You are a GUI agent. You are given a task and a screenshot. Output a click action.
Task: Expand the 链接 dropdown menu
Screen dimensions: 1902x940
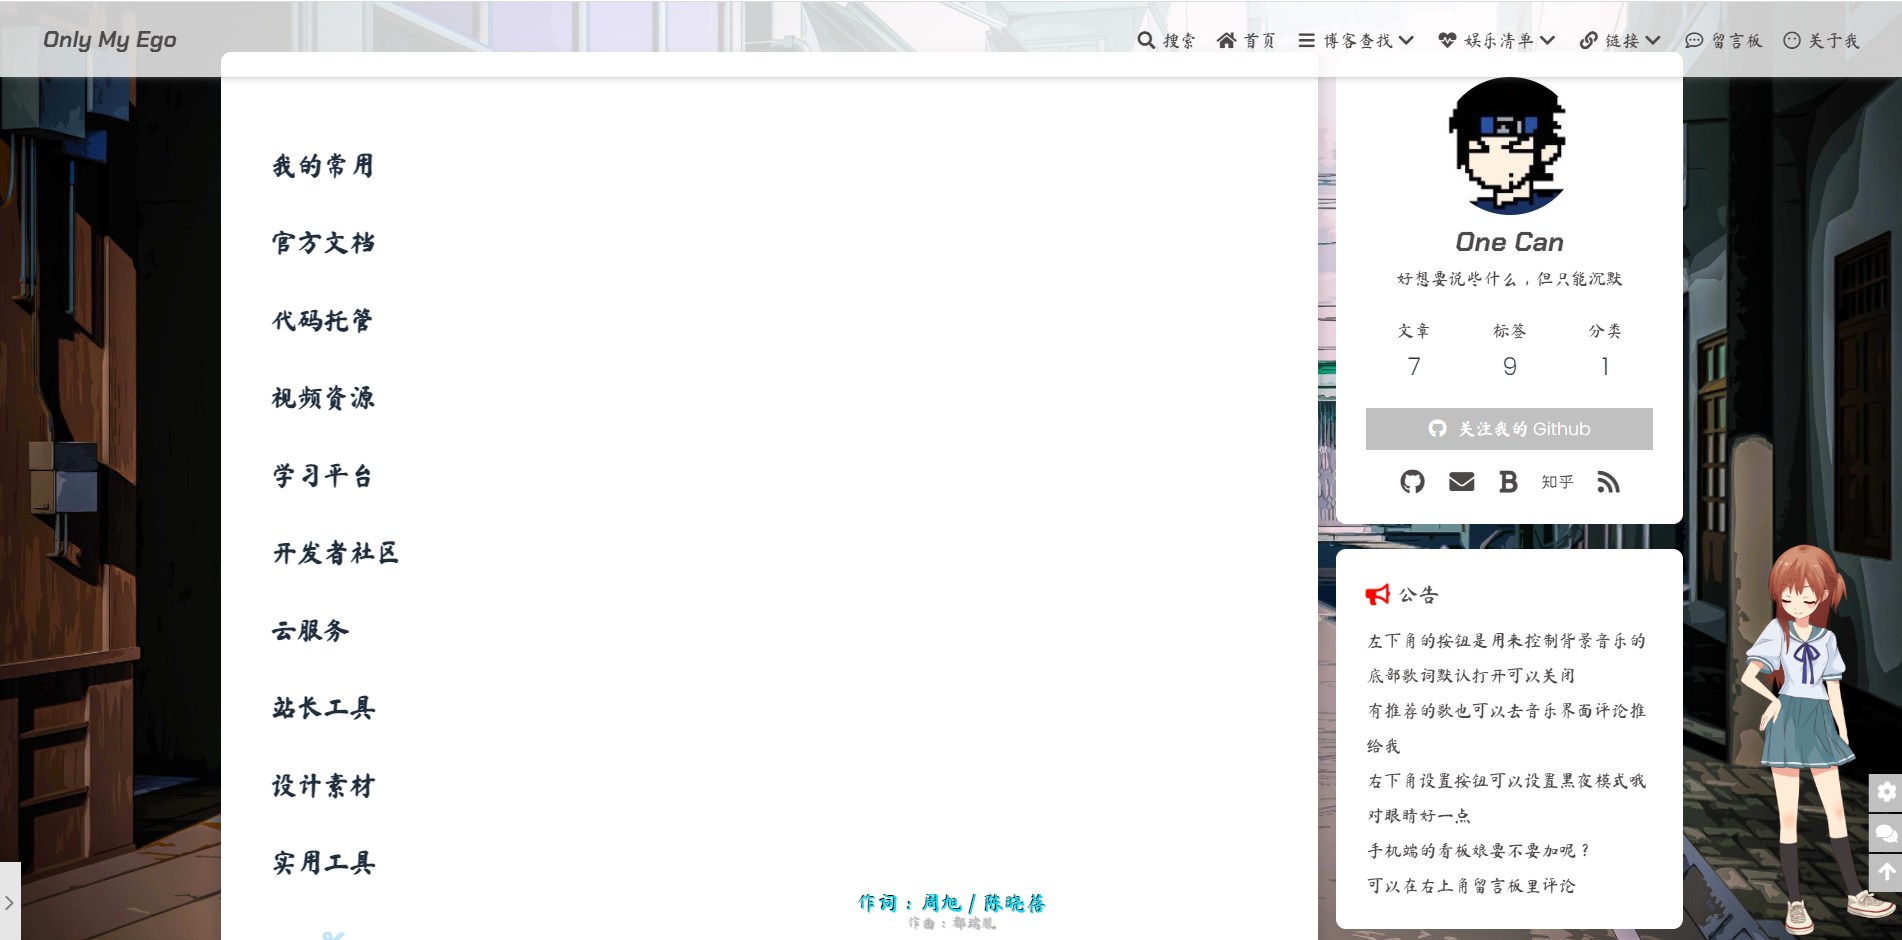pyautogui.click(x=1620, y=40)
